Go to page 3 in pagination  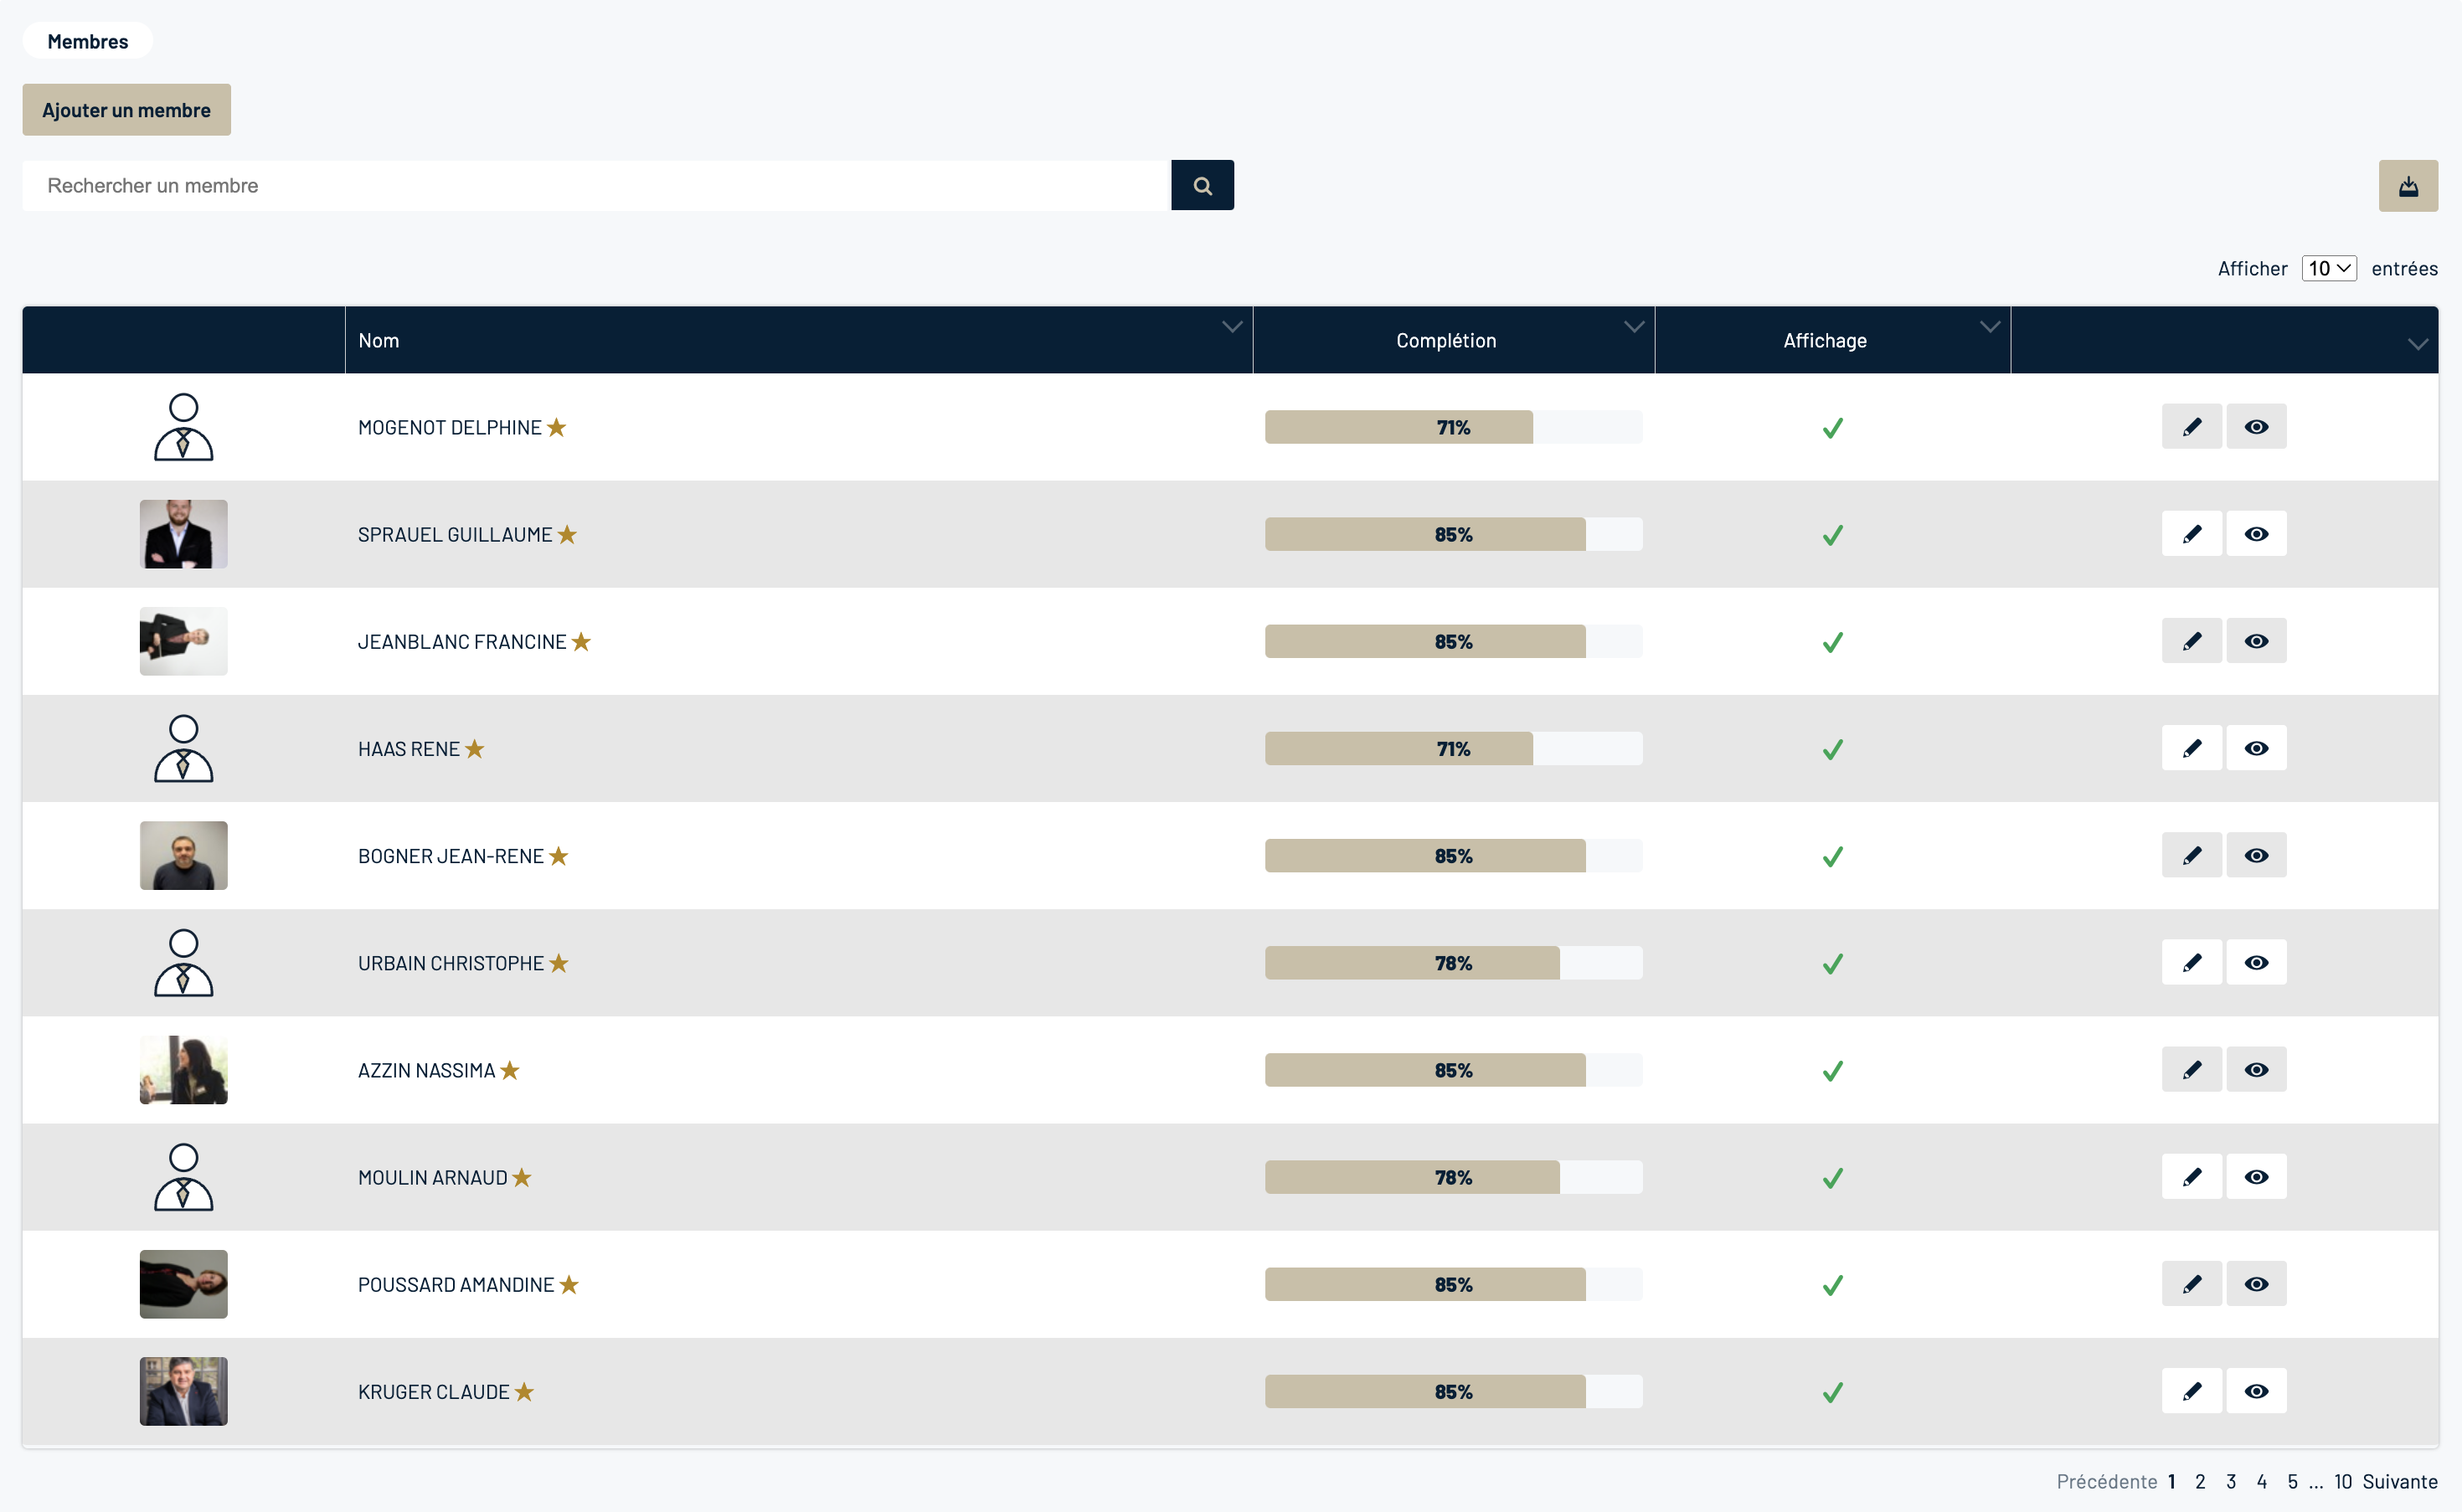(2230, 1481)
